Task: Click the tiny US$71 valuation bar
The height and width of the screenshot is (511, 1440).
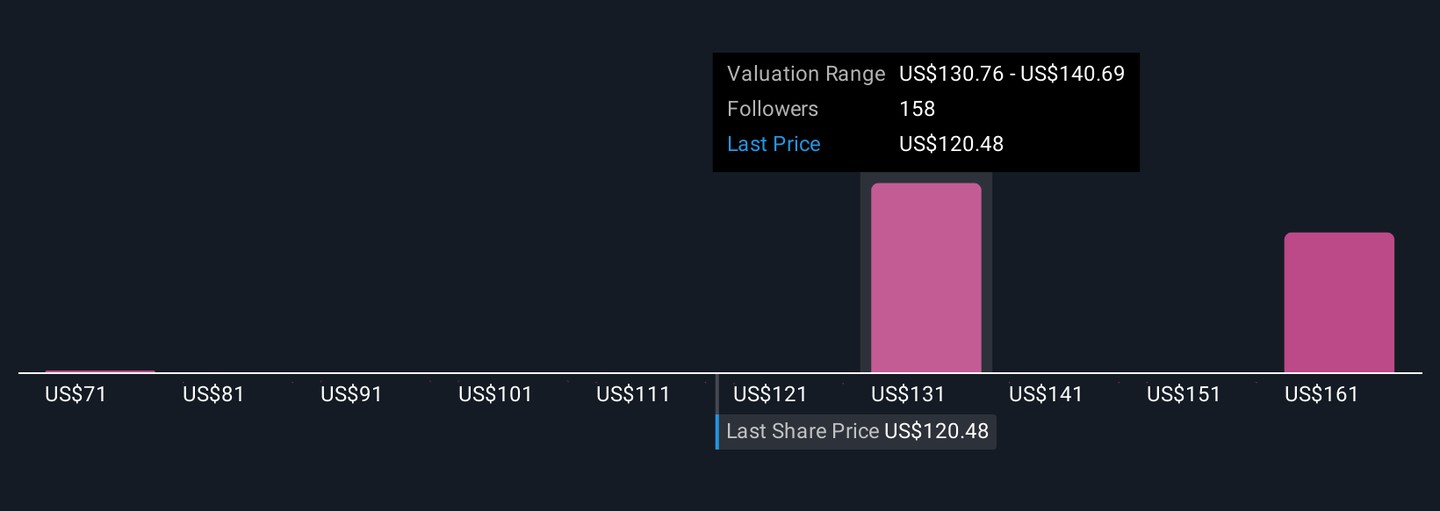Action: tap(100, 371)
